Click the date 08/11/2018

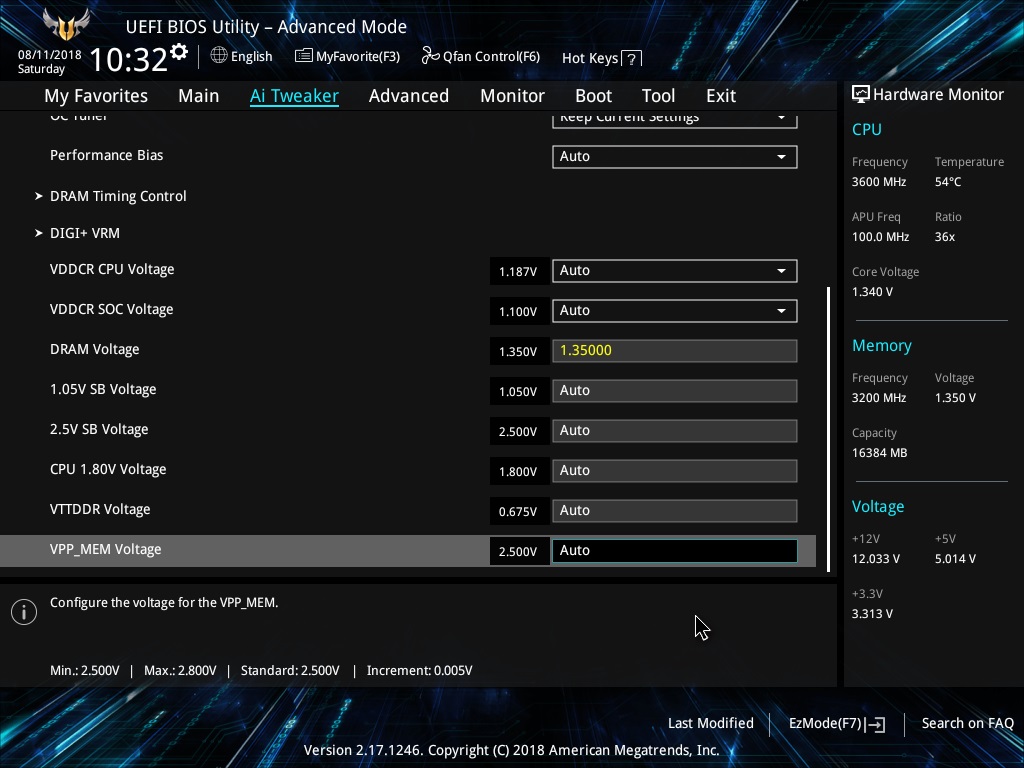50,55
